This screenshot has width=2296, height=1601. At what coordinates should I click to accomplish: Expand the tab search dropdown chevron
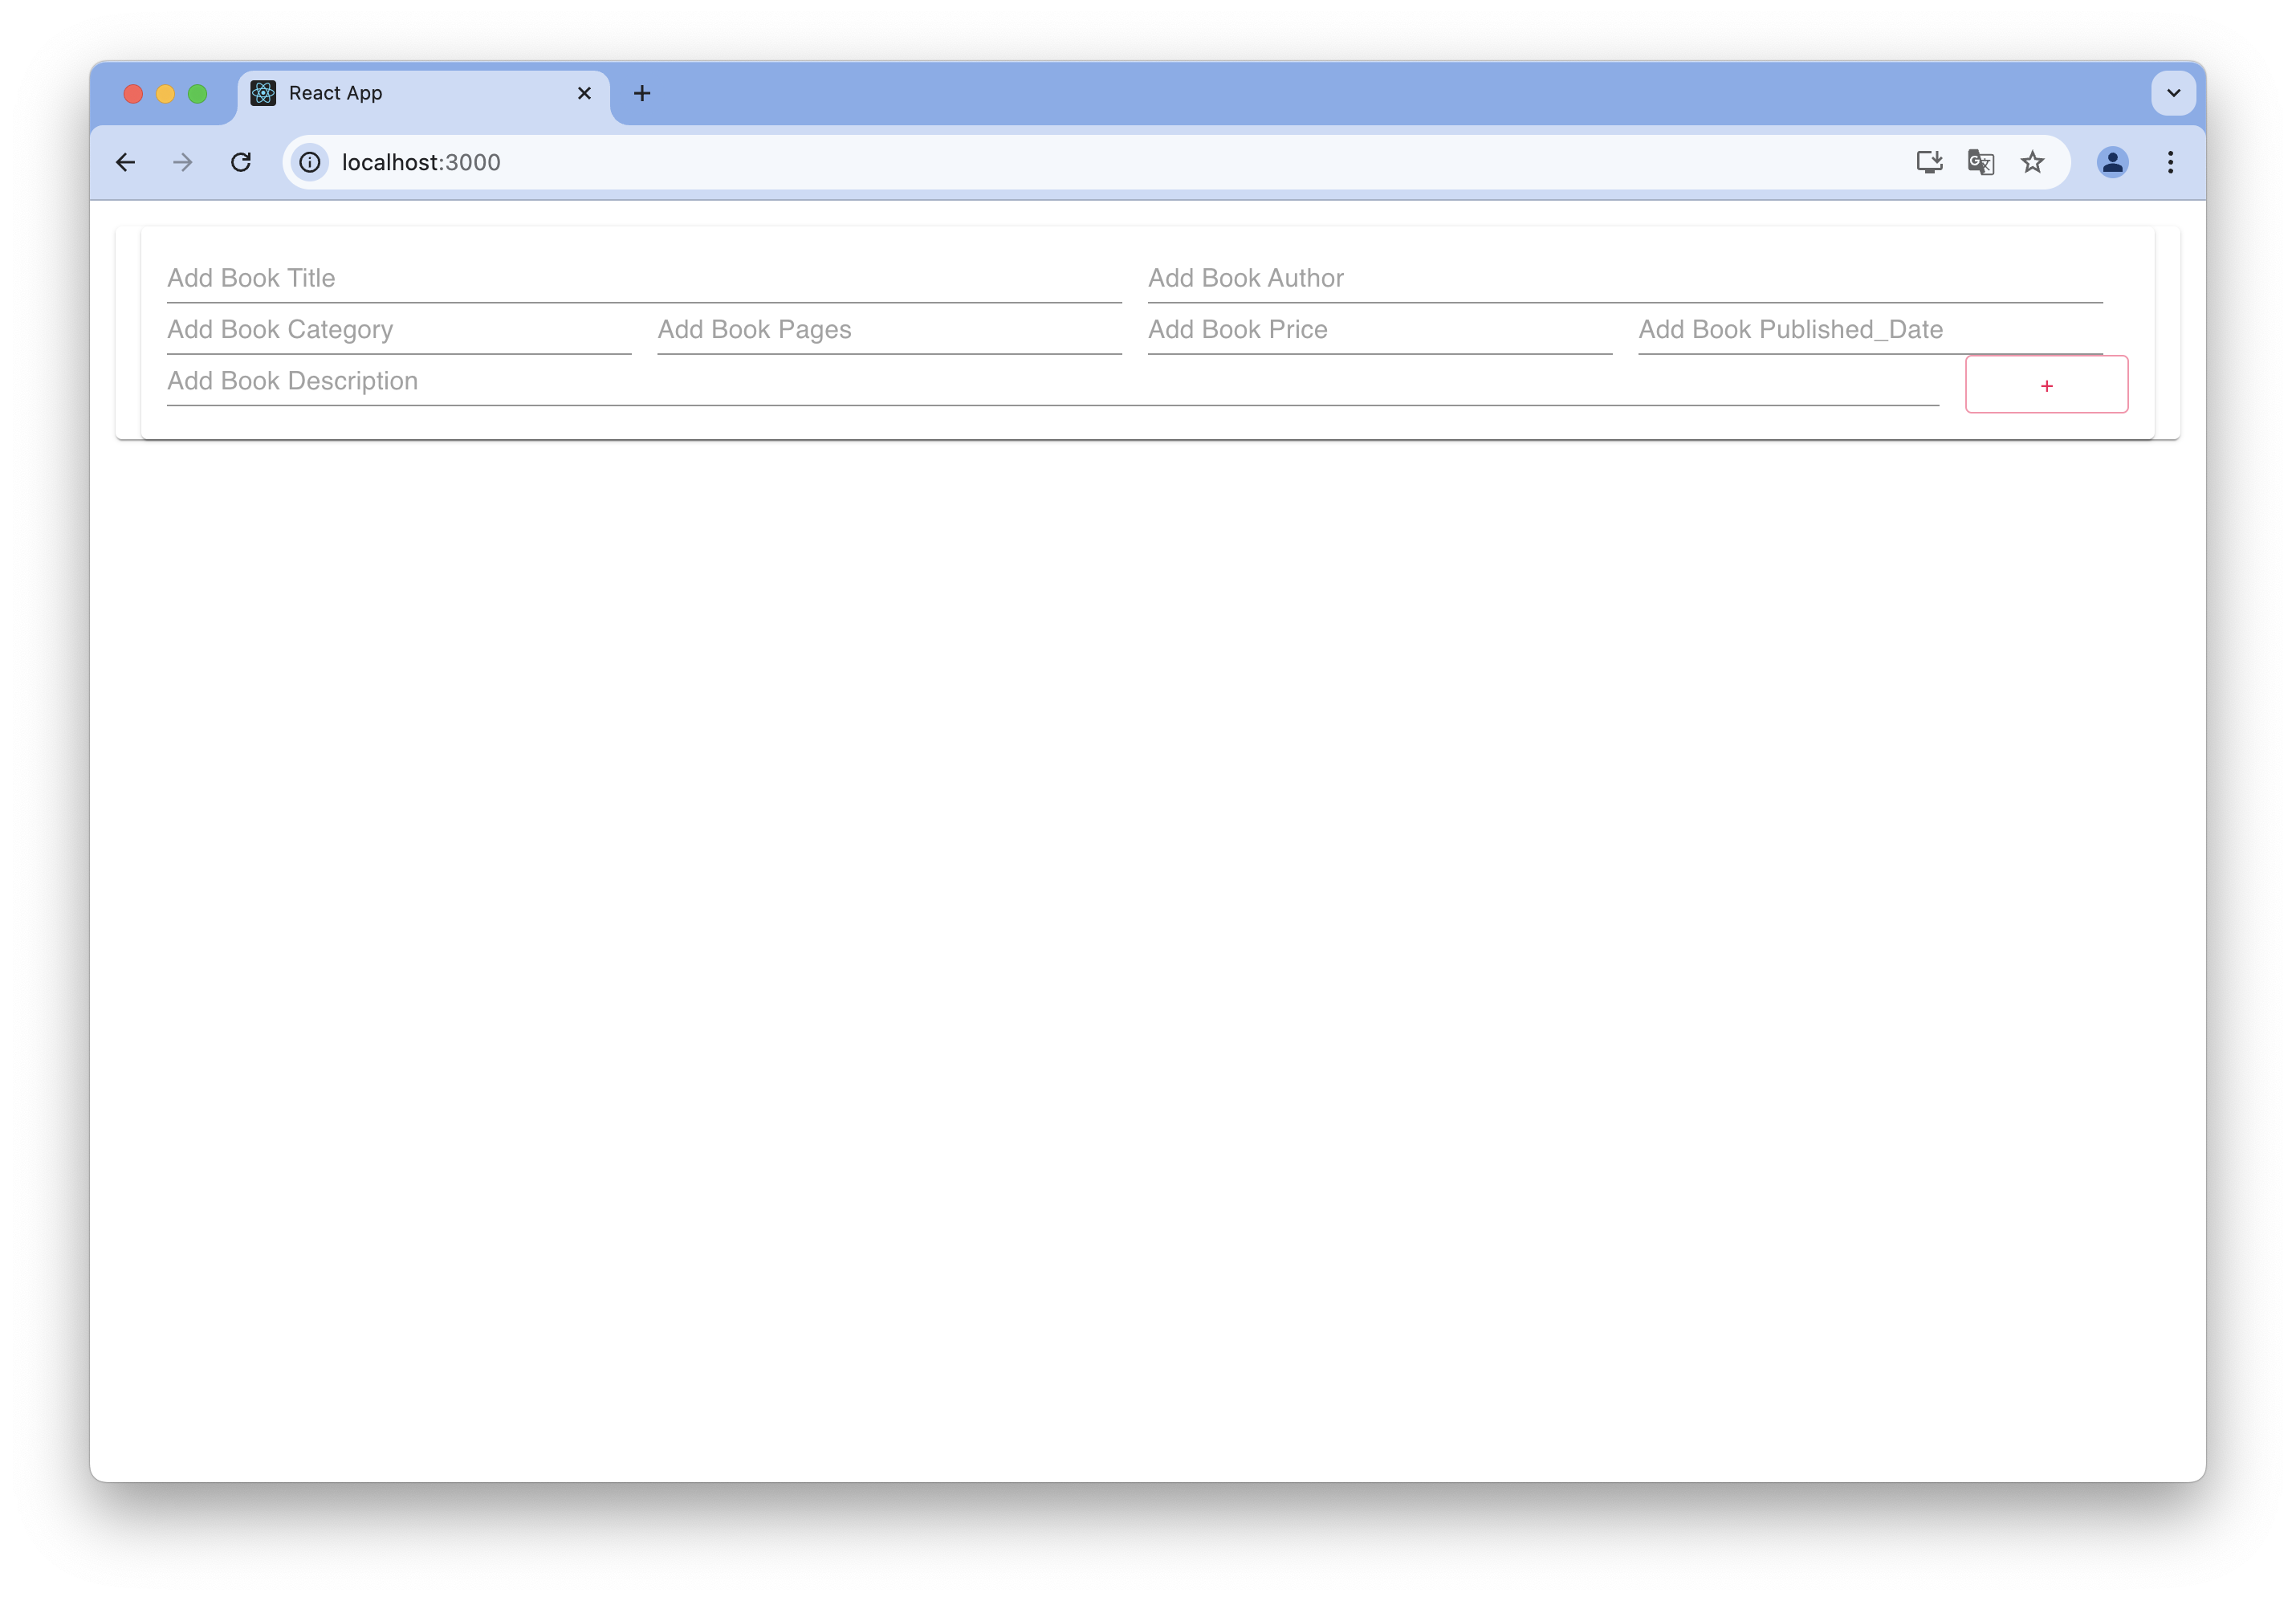[x=2173, y=93]
